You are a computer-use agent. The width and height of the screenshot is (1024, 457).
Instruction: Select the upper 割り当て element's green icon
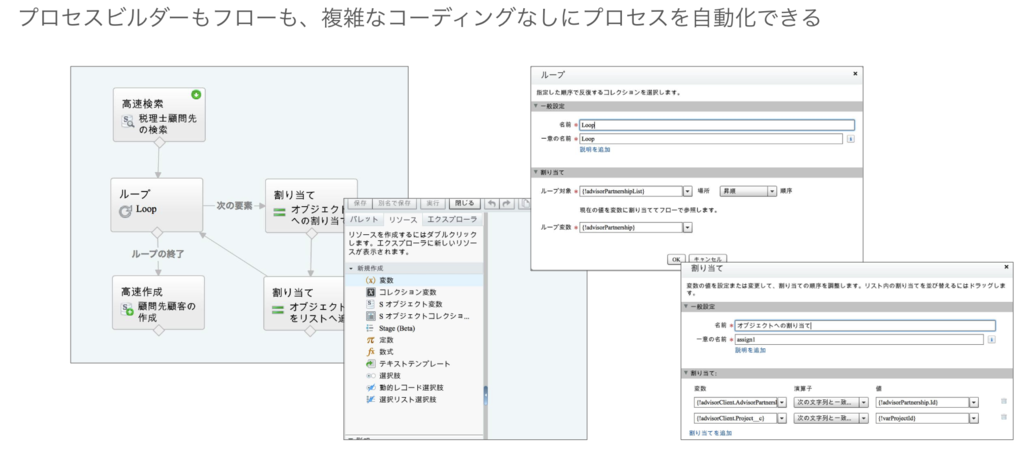(280, 212)
